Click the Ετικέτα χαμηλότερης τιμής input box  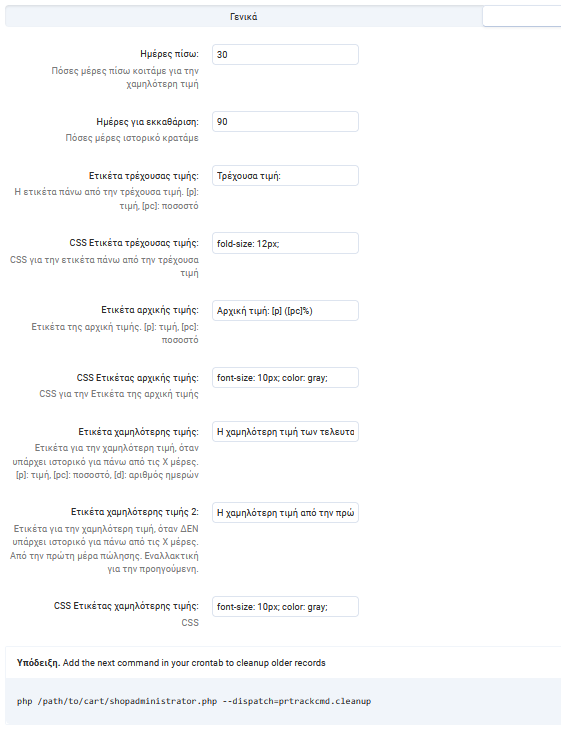pyautogui.click(x=285, y=431)
